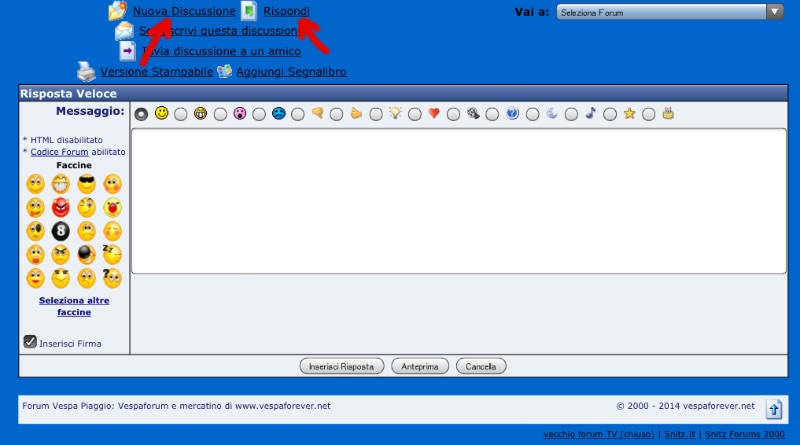Click the Anteprima preview button
This screenshot has width=800, height=445.
tap(420, 366)
